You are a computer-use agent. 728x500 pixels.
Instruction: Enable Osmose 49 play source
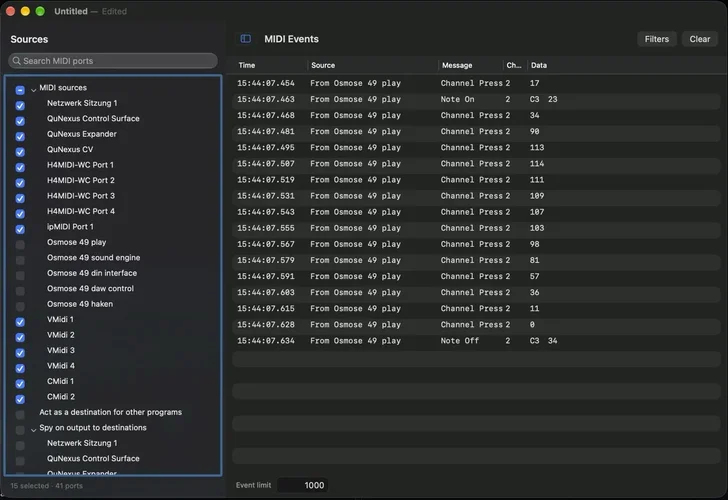(20, 245)
